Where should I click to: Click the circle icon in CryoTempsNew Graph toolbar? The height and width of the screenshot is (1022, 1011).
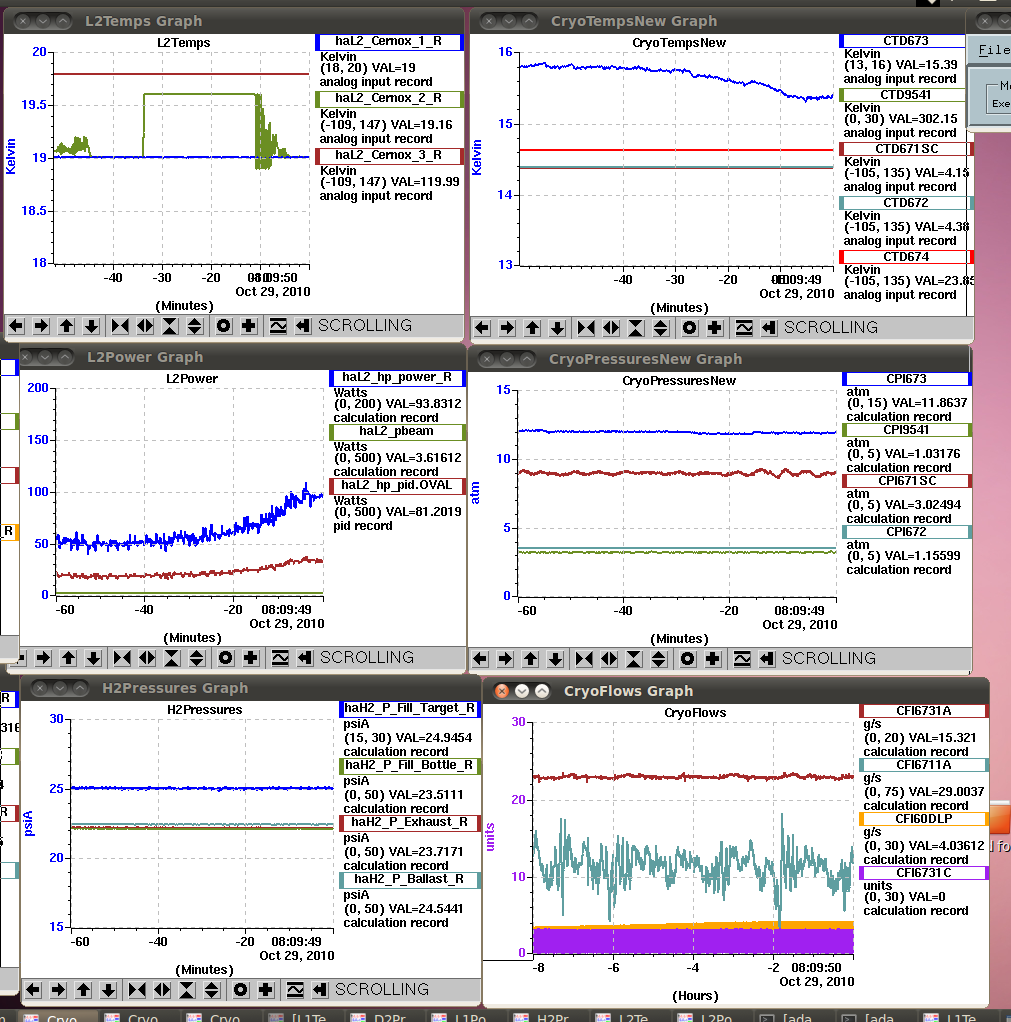point(690,328)
